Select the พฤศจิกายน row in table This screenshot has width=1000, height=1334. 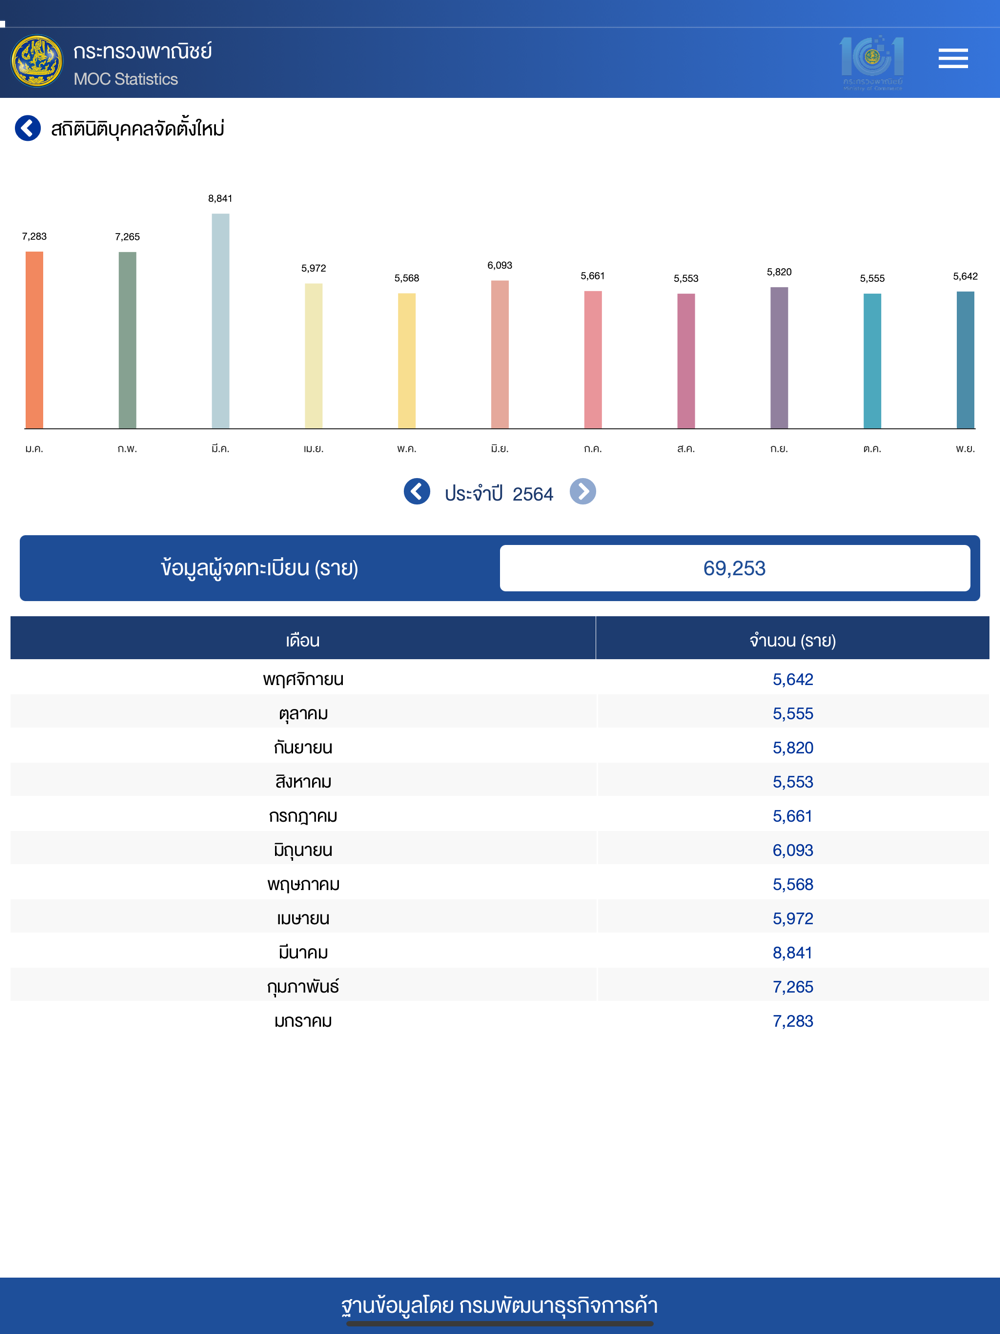coord(500,679)
